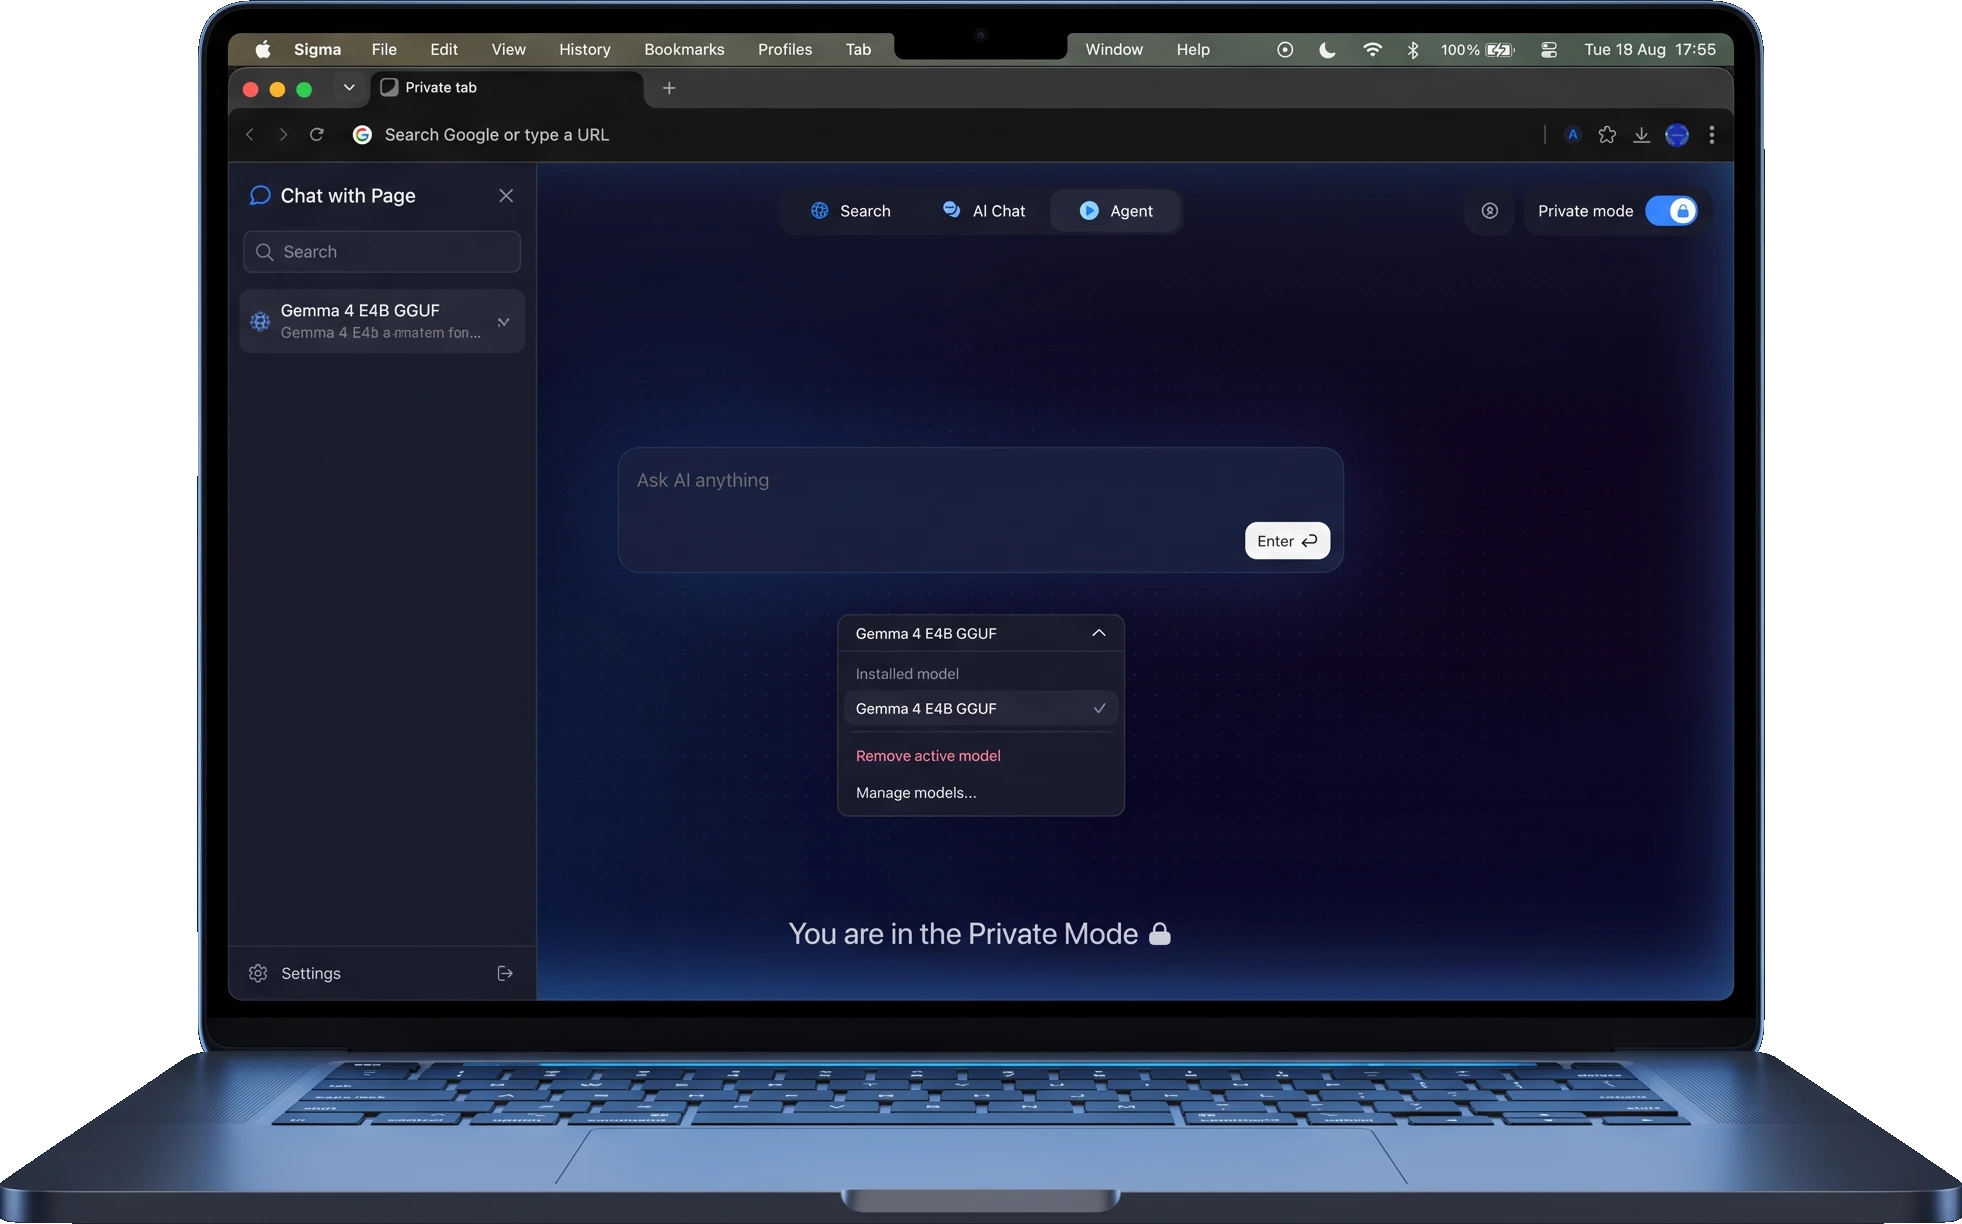Viewport: 1962px width, 1224px height.
Task: Open the Sigma app menu
Action: (x=317, y=49)
